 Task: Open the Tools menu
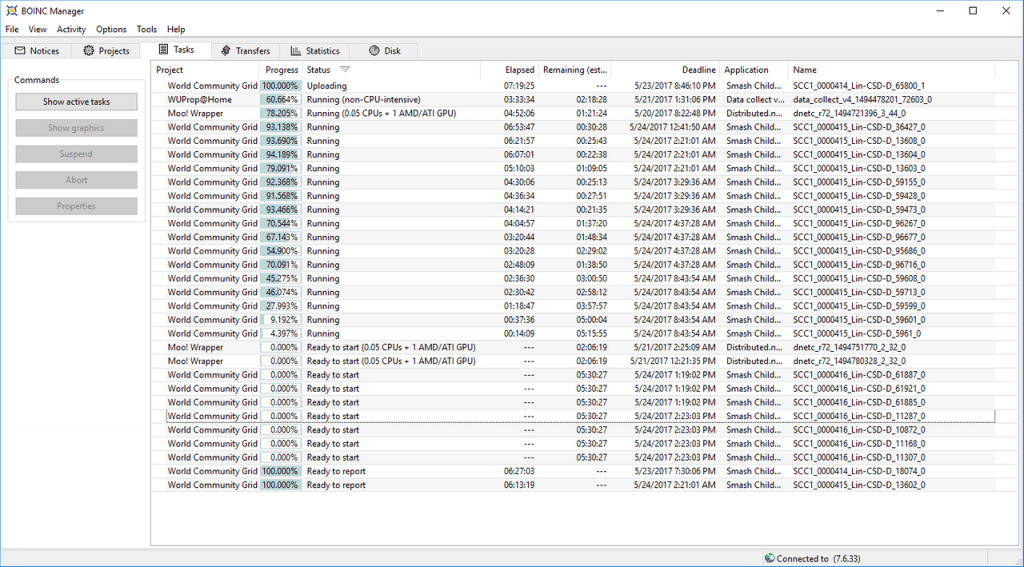coord(146,29)
